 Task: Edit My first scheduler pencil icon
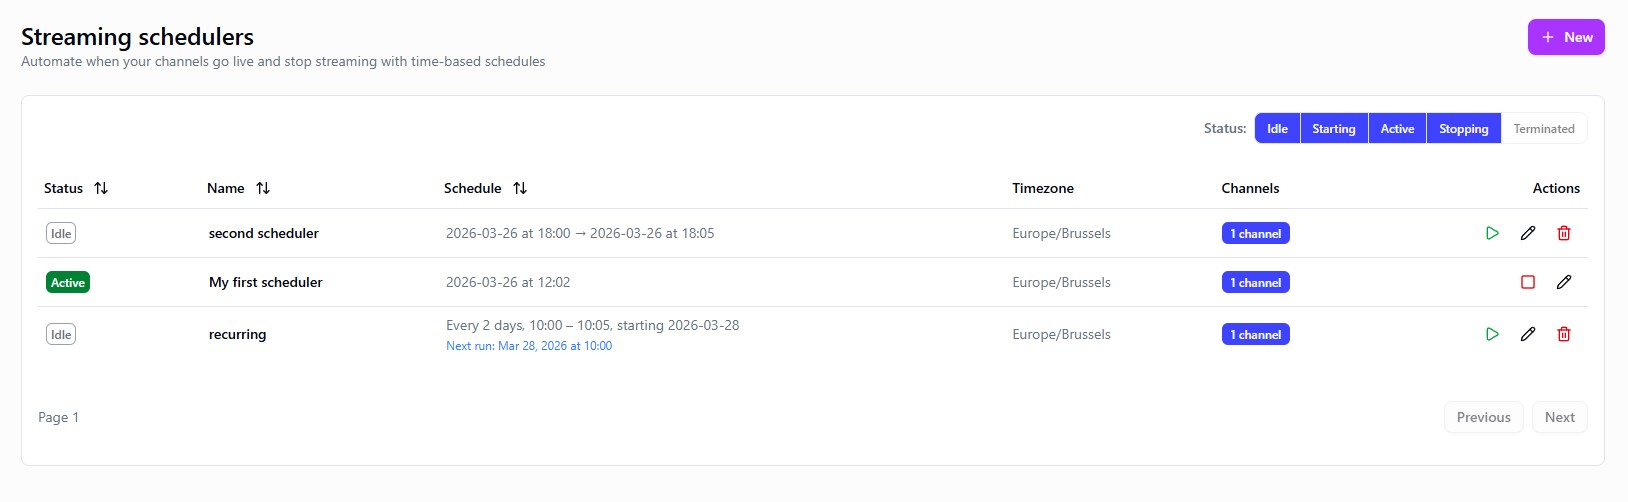point(1564,282)
